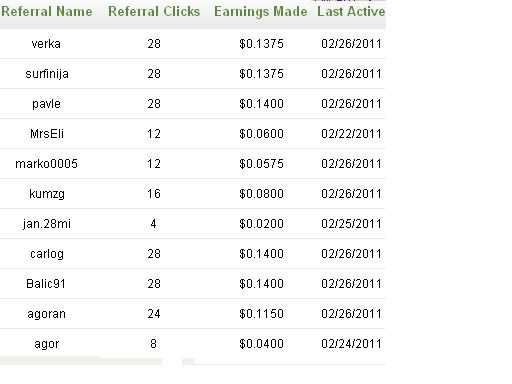The height and width of the screenshot is (384, 512).
Task: Click the agor referral name
Action: pos(47,344)
